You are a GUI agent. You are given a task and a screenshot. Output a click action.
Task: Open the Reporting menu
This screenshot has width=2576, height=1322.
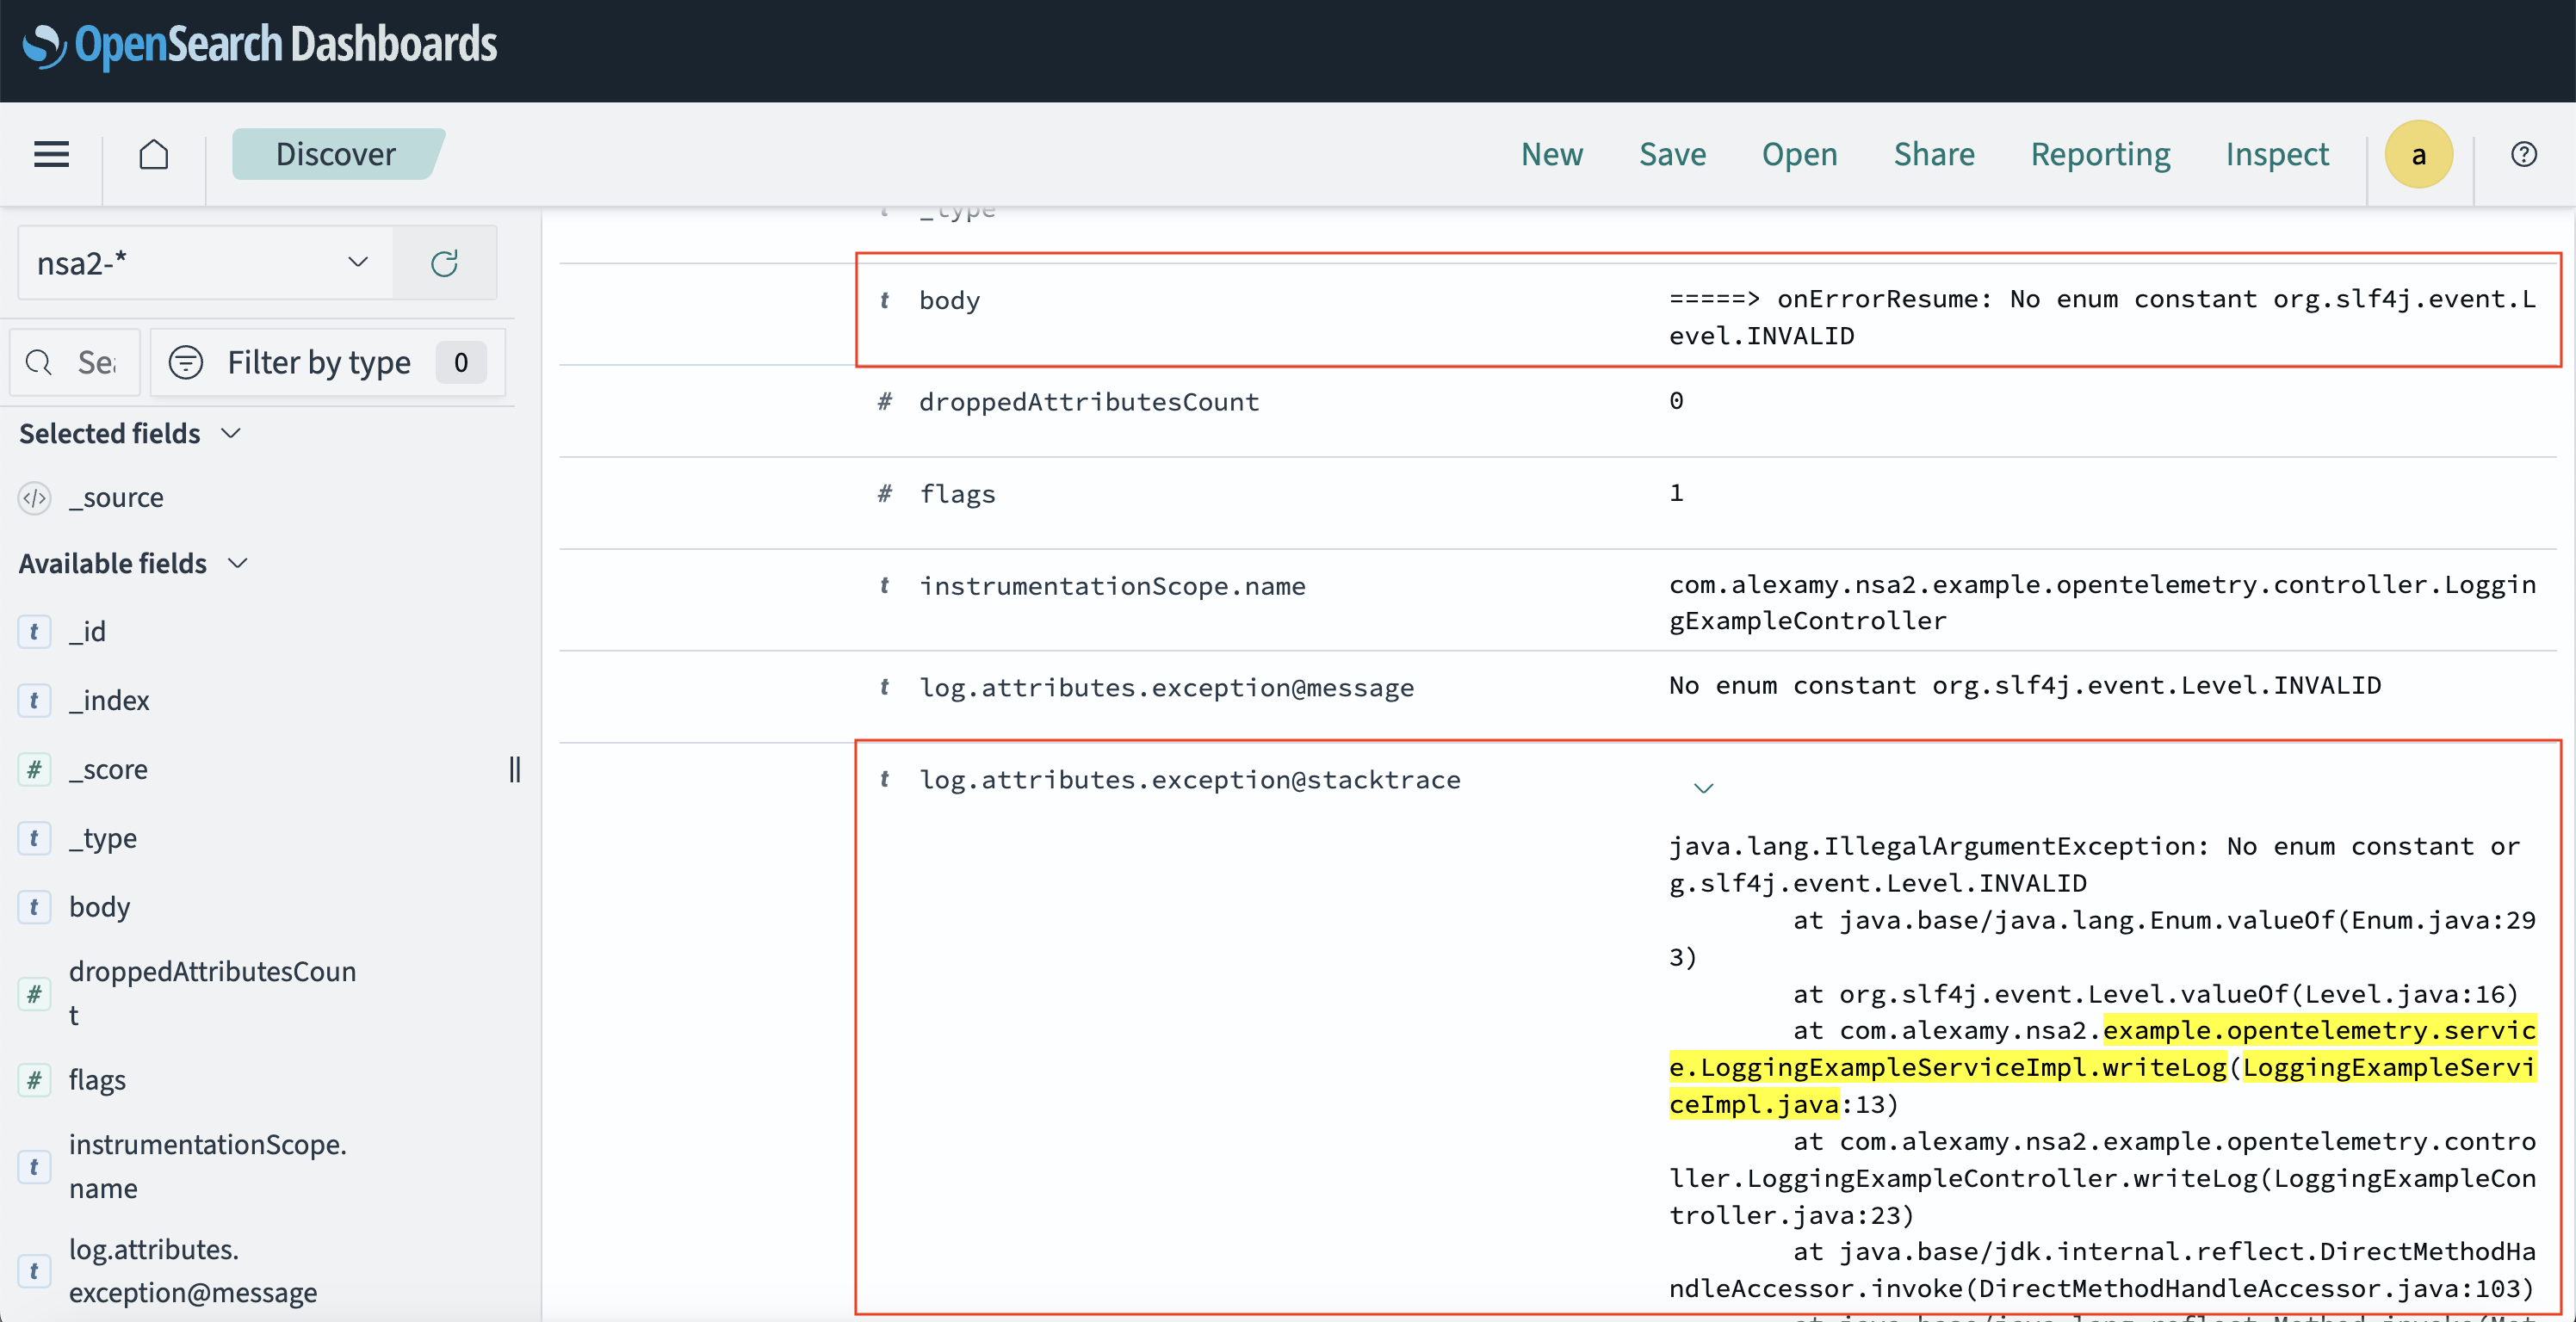(x=2100, y=154)
